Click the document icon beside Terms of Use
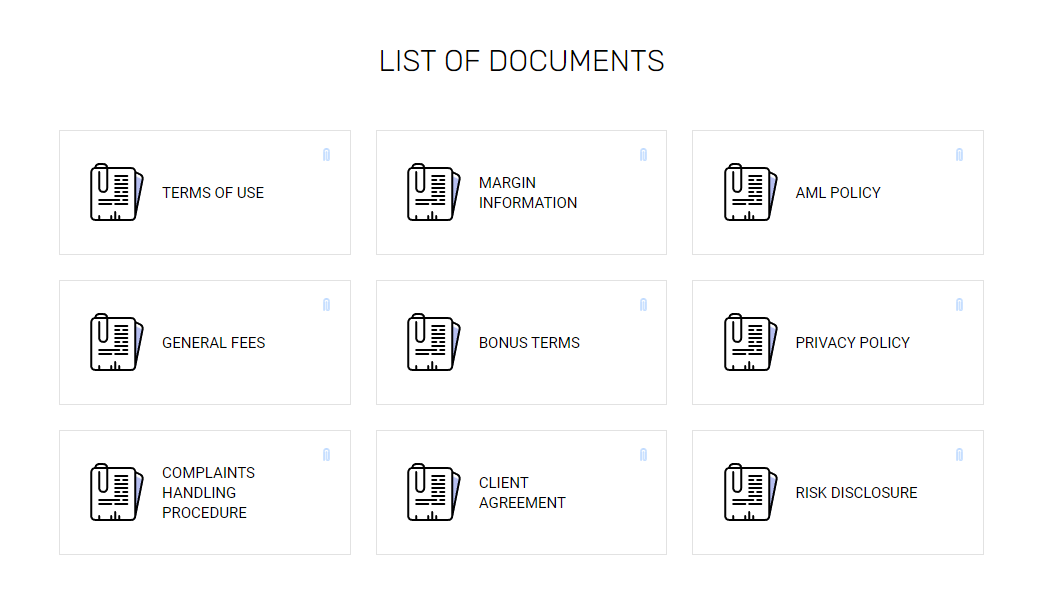This screenshot has width=1043, height=612. click(116, 192)
